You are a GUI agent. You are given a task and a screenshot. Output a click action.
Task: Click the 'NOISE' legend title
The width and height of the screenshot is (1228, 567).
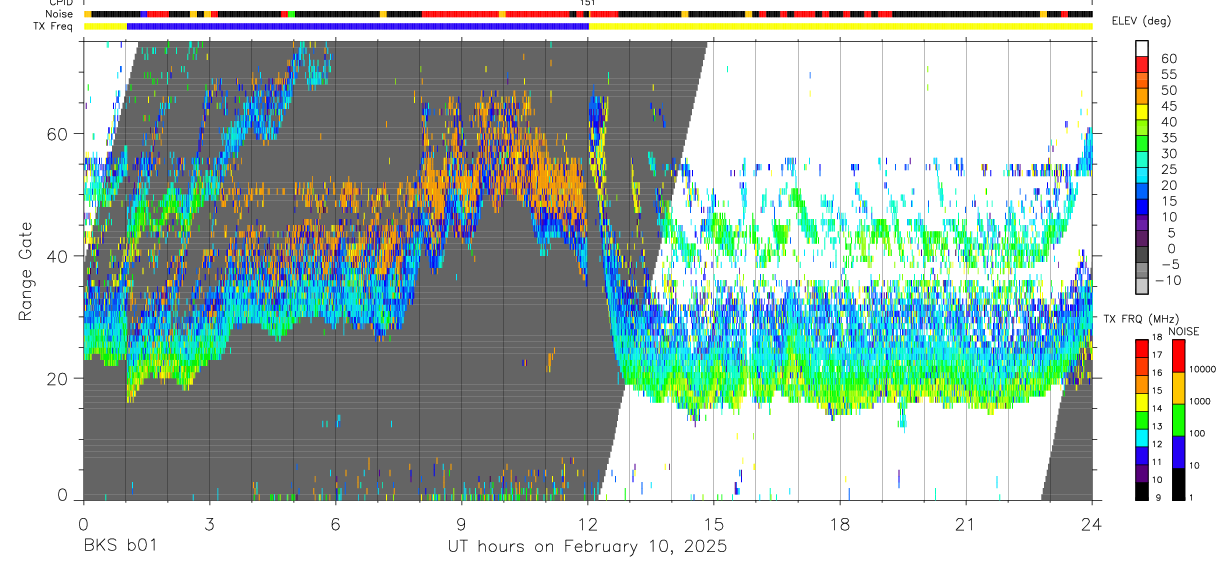(x=1184, y=331)
